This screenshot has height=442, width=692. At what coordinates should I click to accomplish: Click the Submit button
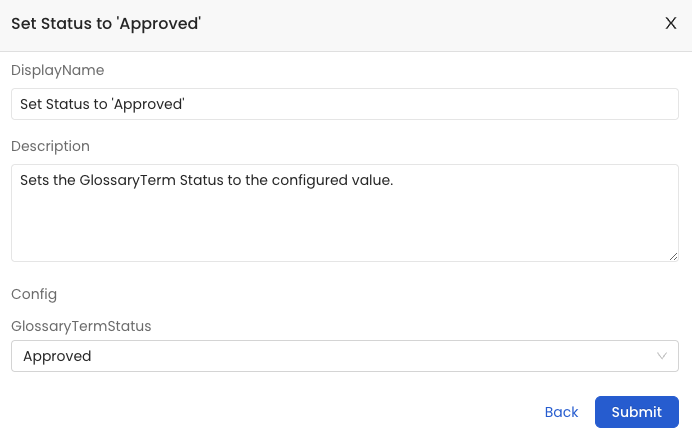click(636, 412)
